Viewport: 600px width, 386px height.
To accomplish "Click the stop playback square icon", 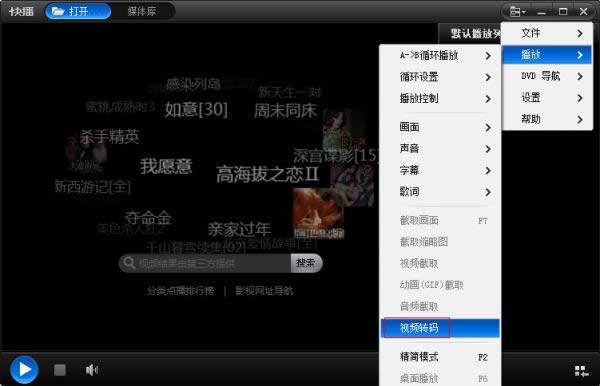I will pyautogui.click(x=60, y=370).
